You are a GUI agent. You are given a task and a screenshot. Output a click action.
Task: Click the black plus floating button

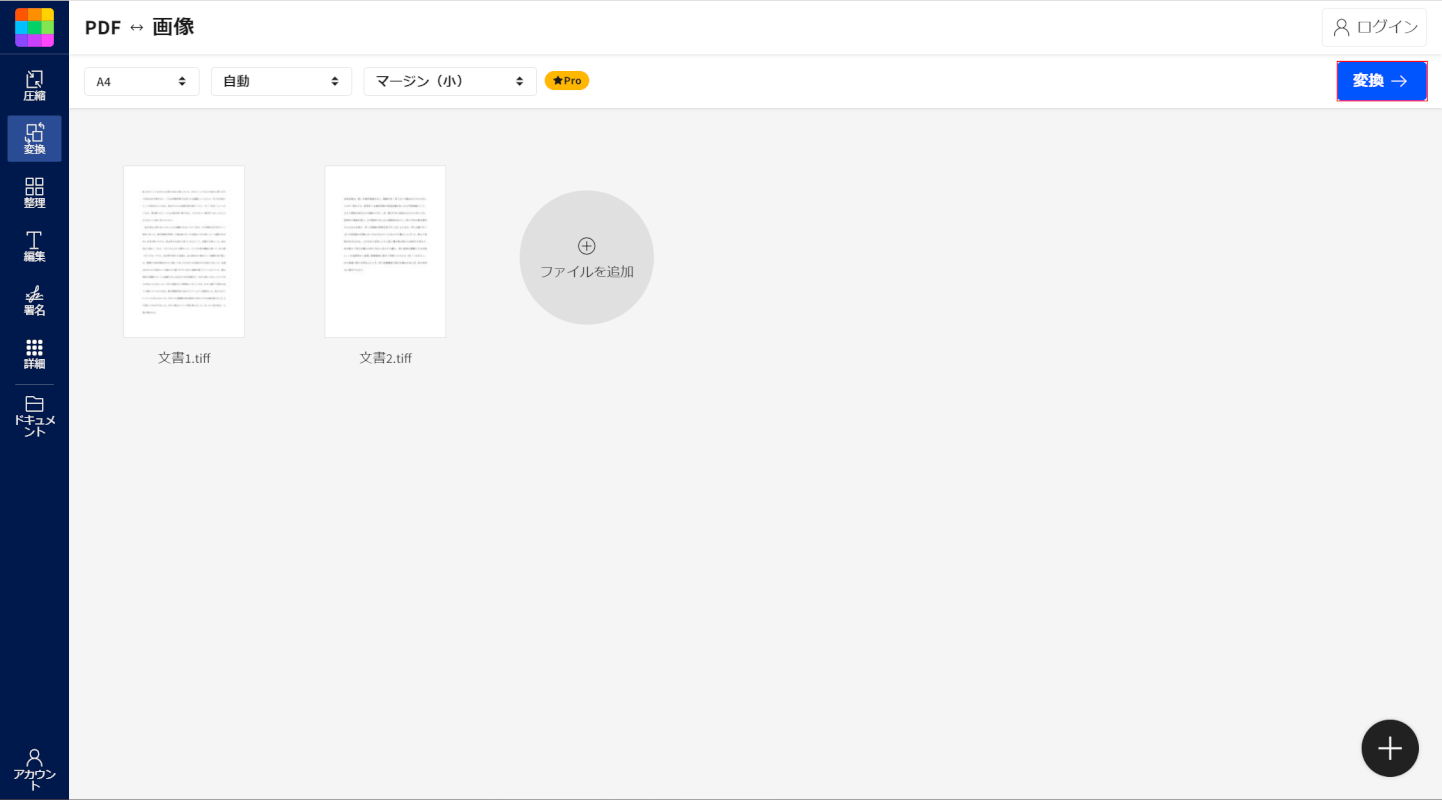[1390, 748]
